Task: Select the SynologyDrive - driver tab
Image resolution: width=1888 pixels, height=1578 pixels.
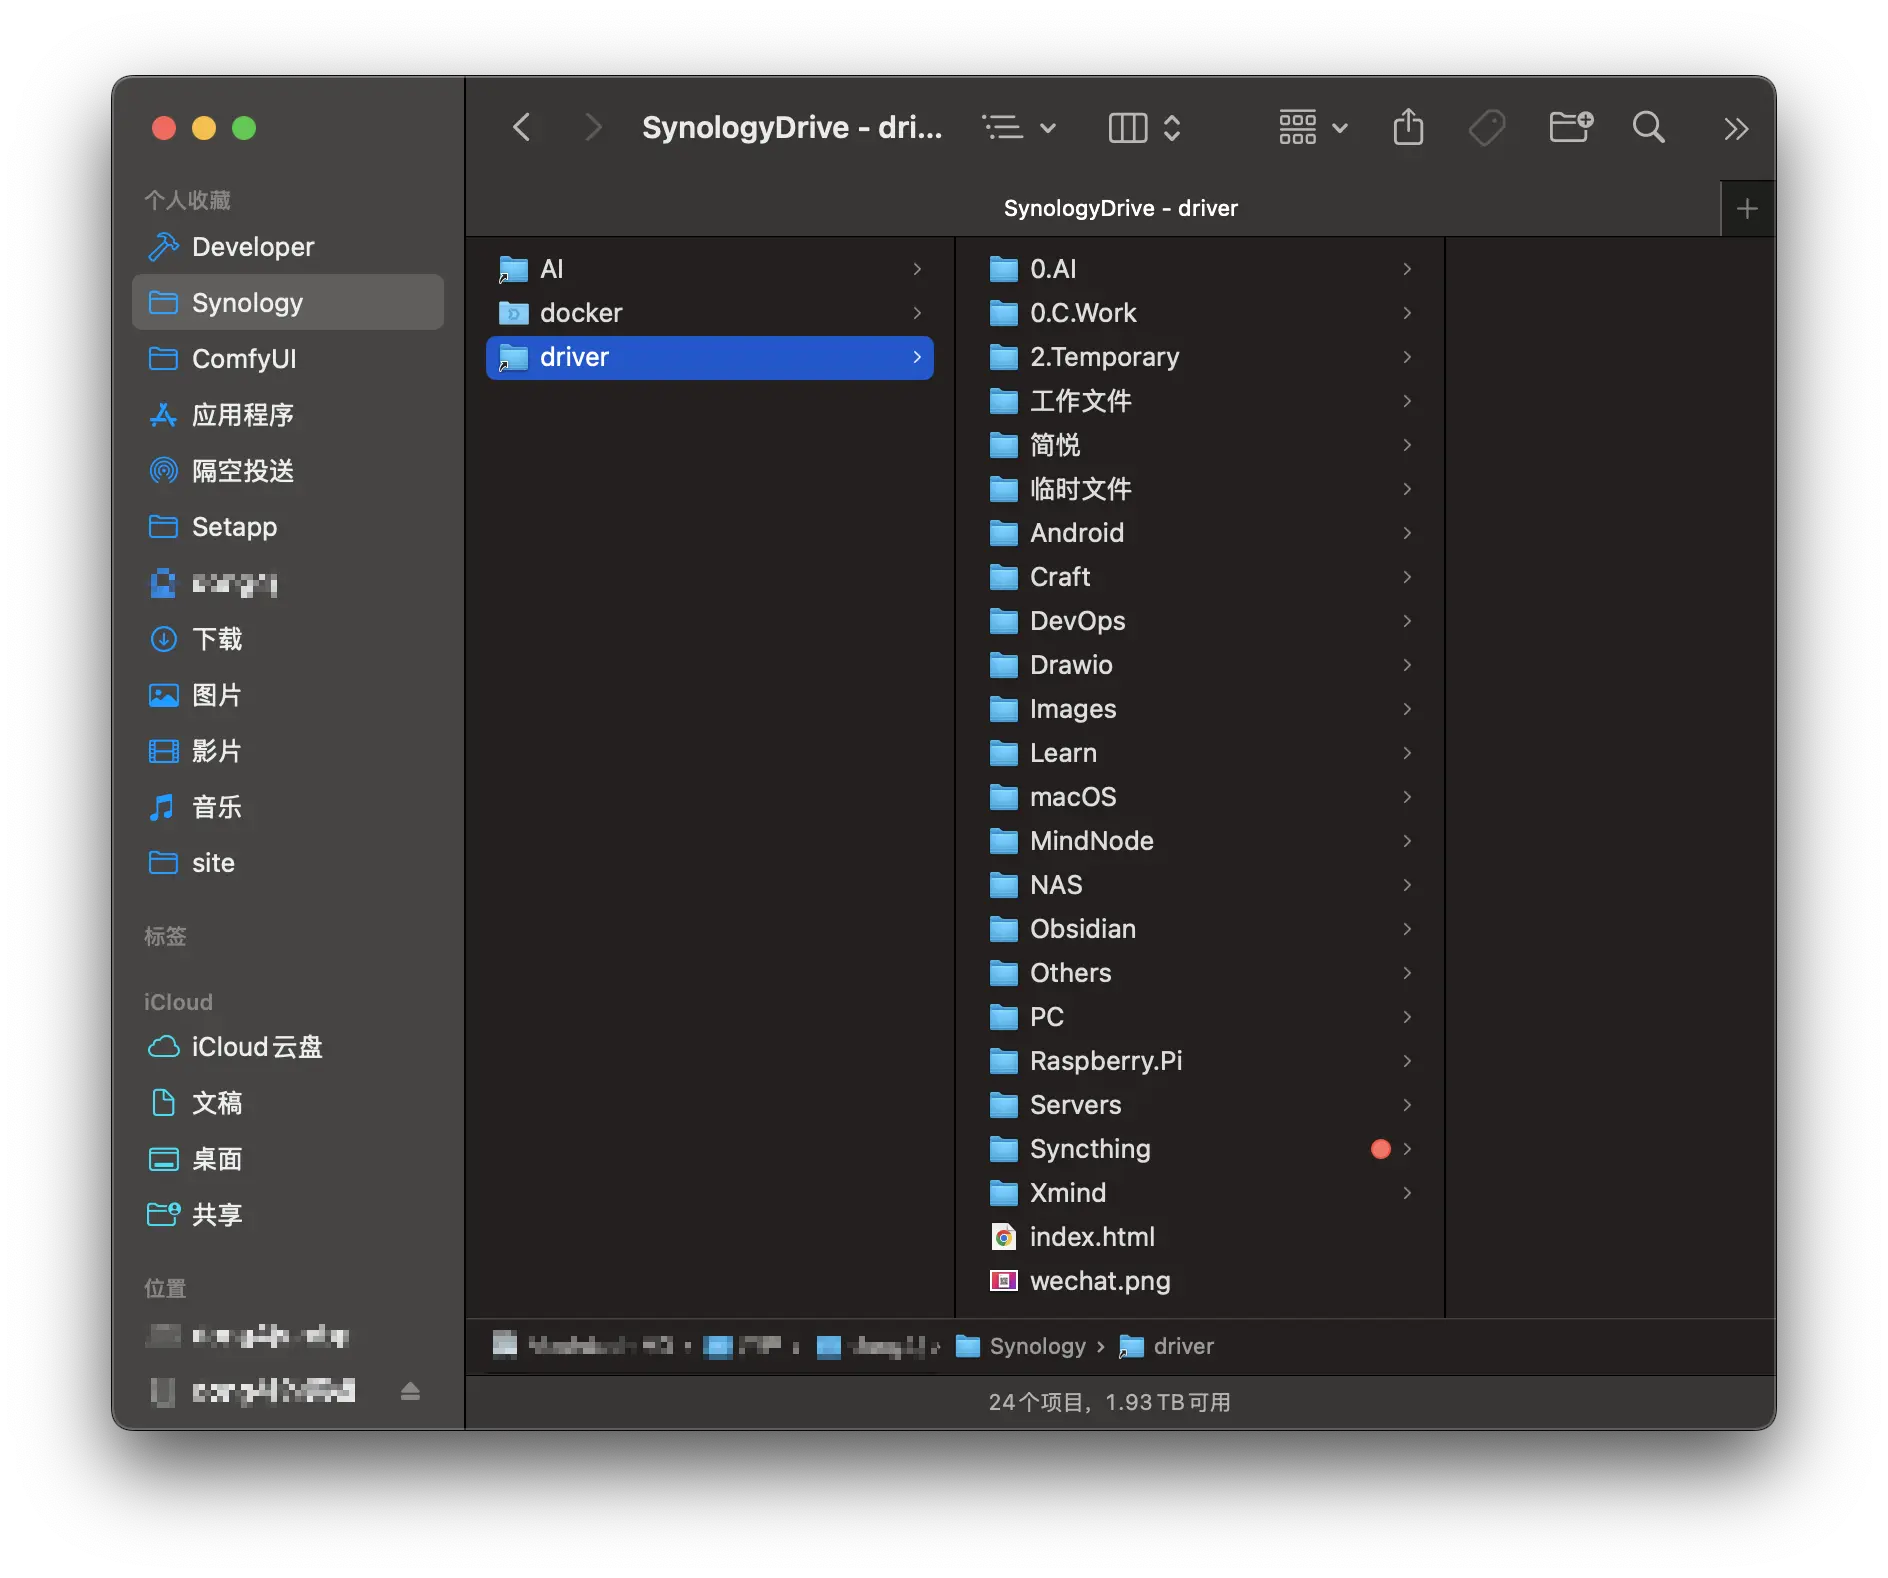Action: click(1120, 209)
